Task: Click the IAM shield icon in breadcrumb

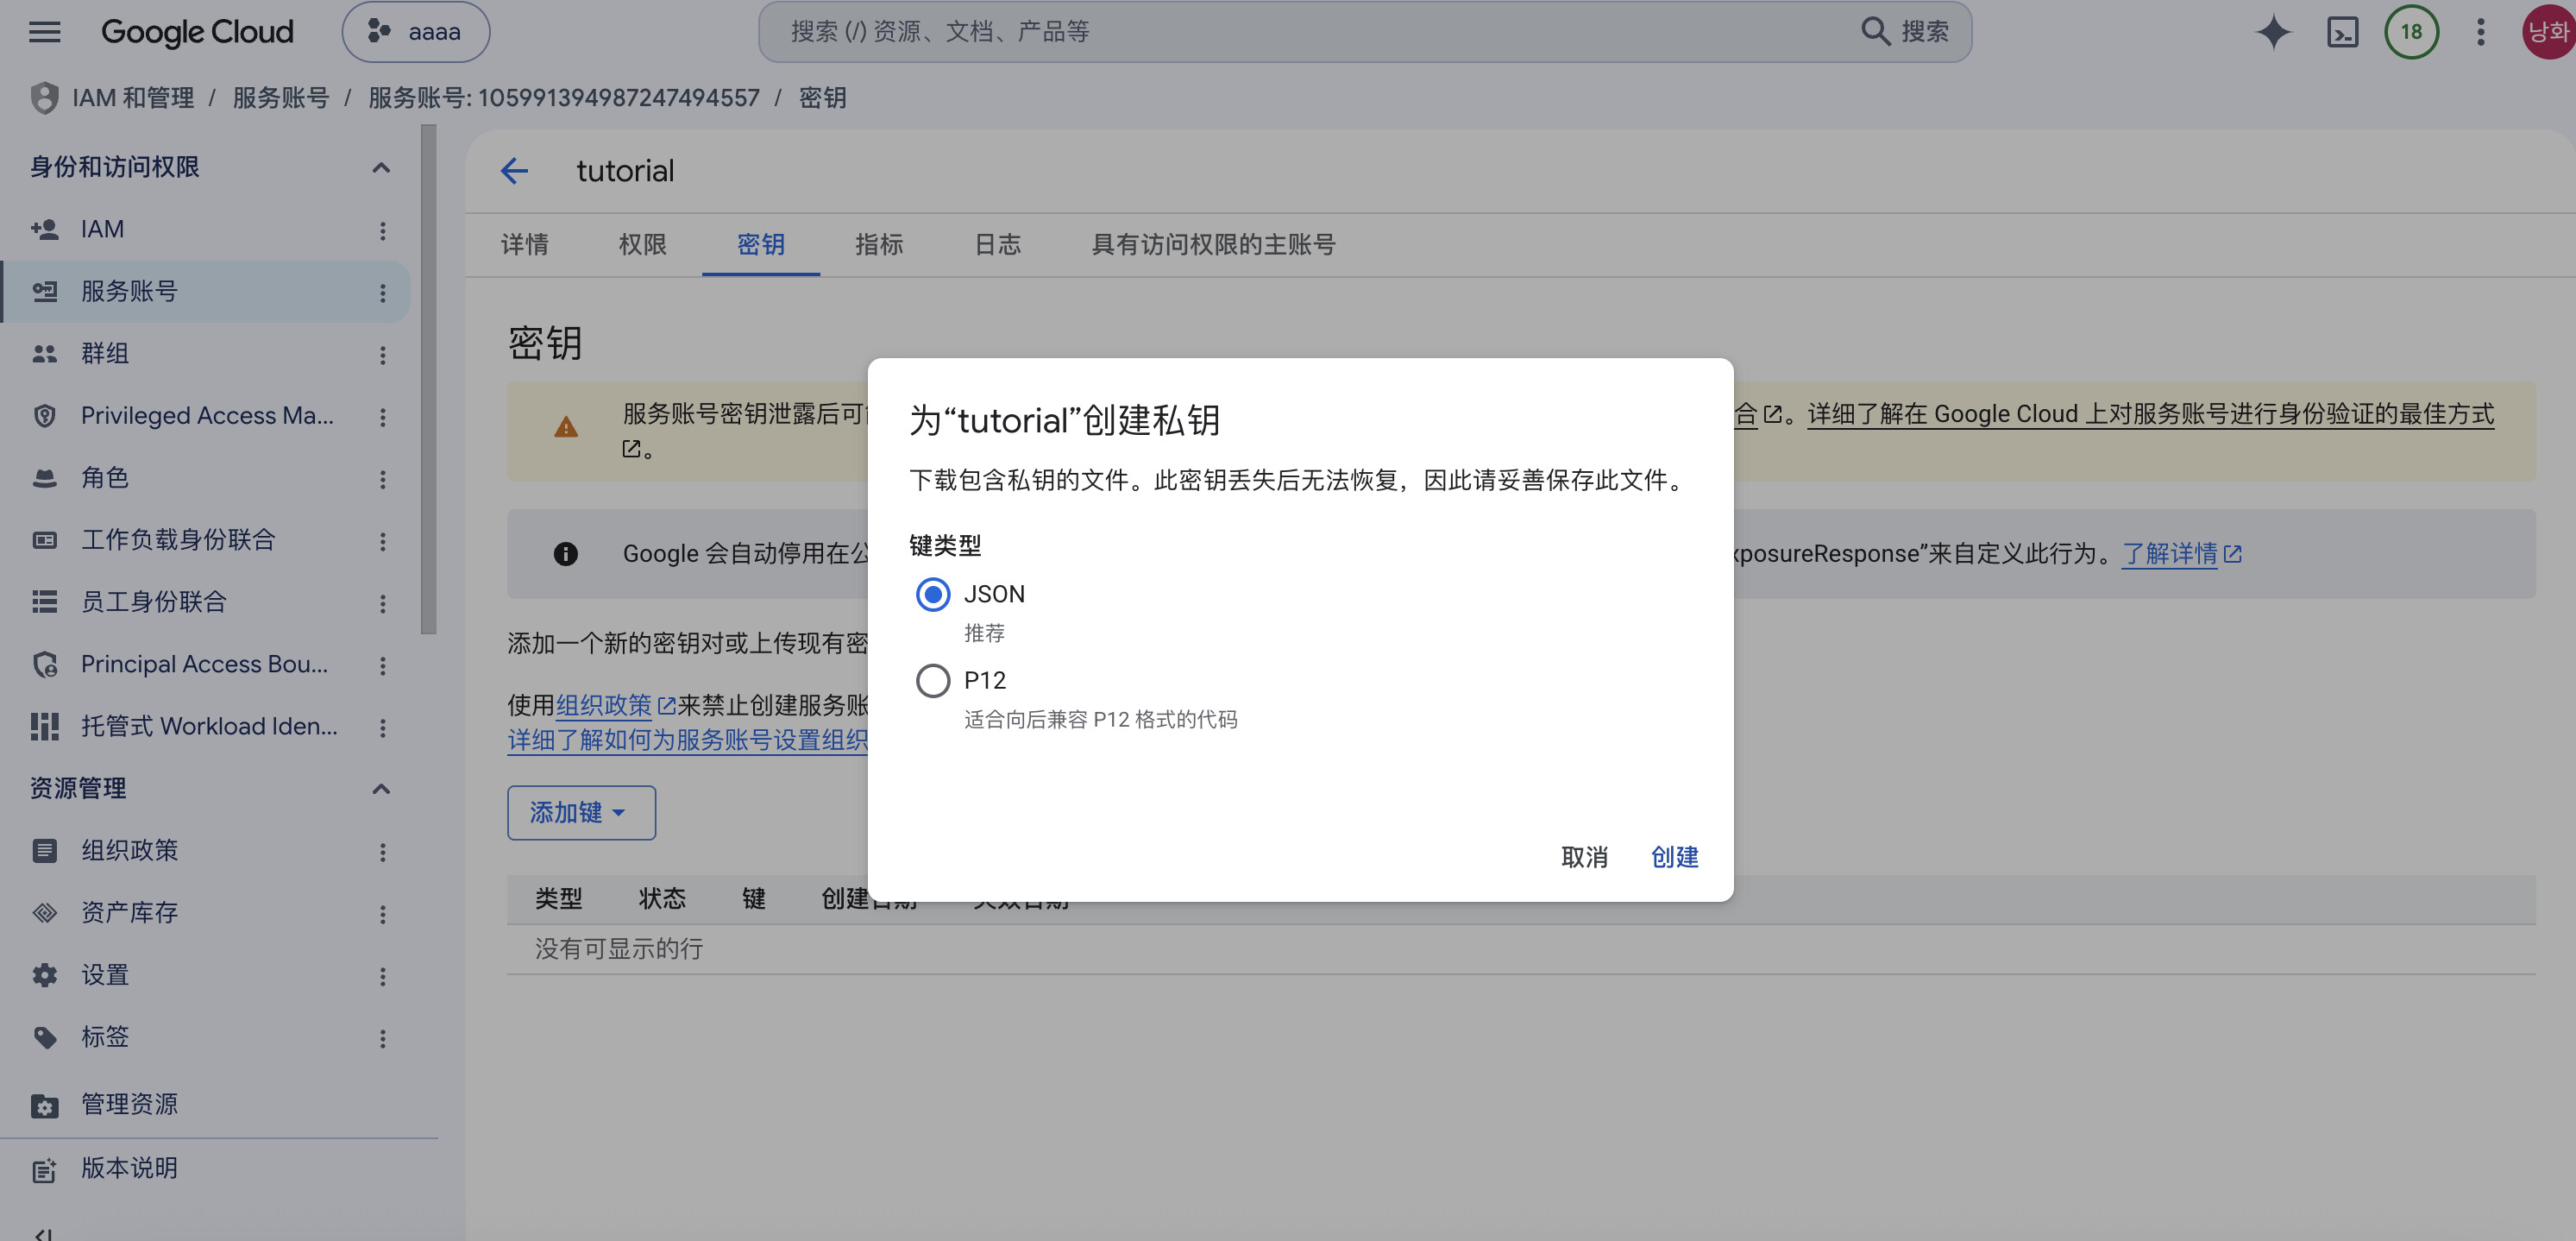Action: click(44, 98)
